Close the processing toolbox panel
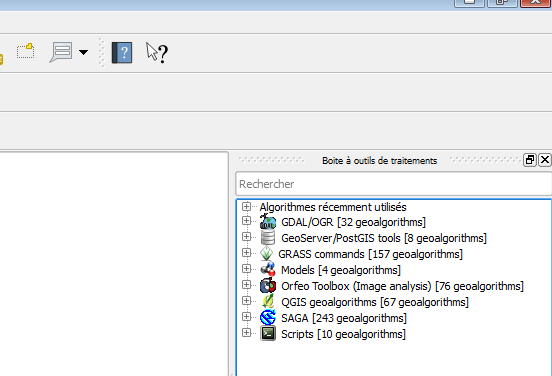552x376 pixels. pos(545,160)
